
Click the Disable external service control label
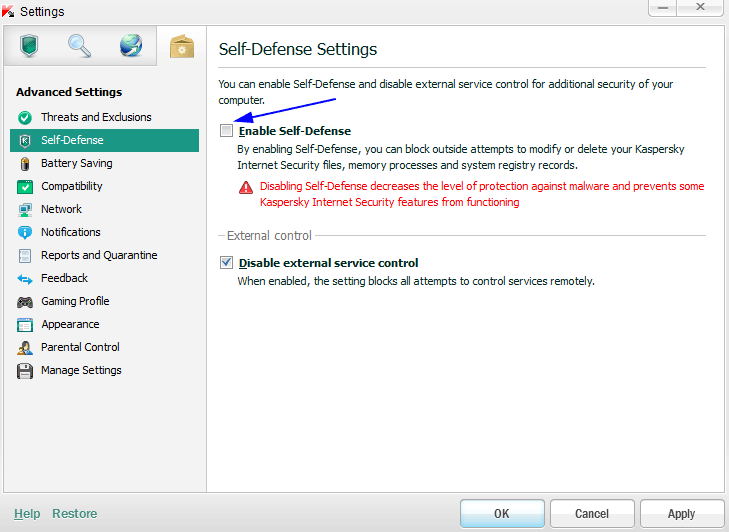click(x=328, y=263)
